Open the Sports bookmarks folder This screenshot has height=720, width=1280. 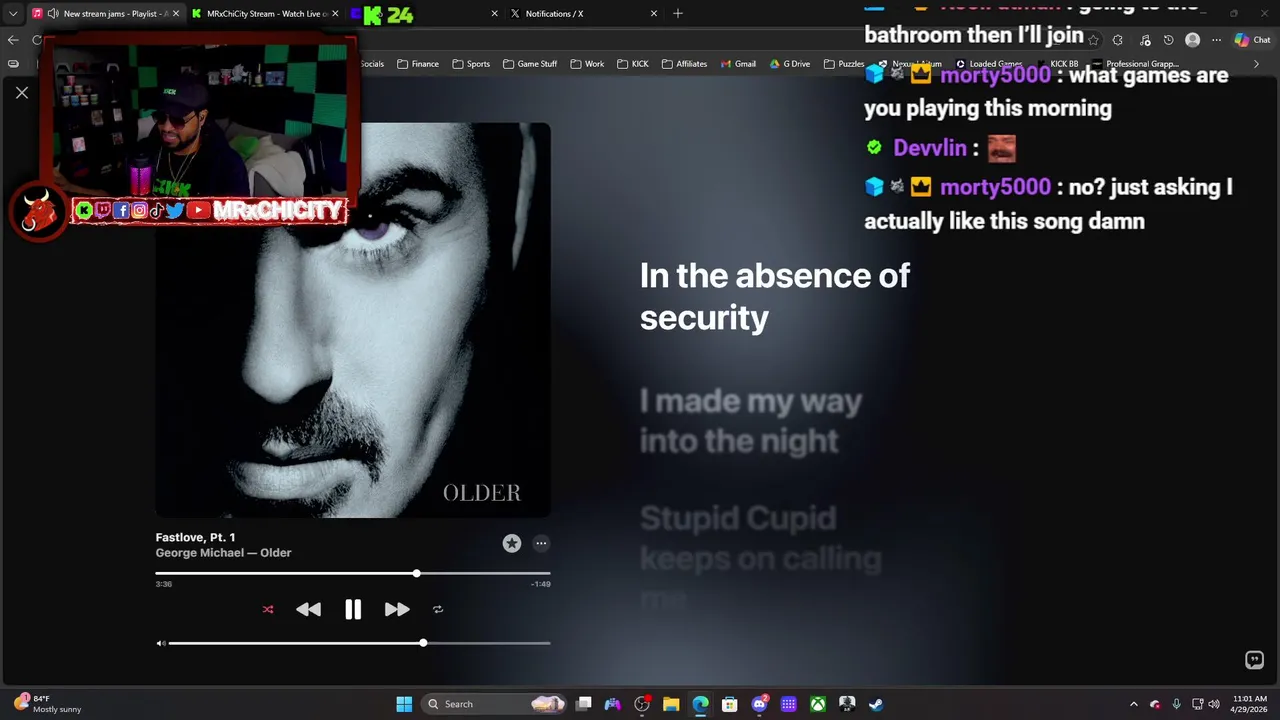click(x=471, y=64)
